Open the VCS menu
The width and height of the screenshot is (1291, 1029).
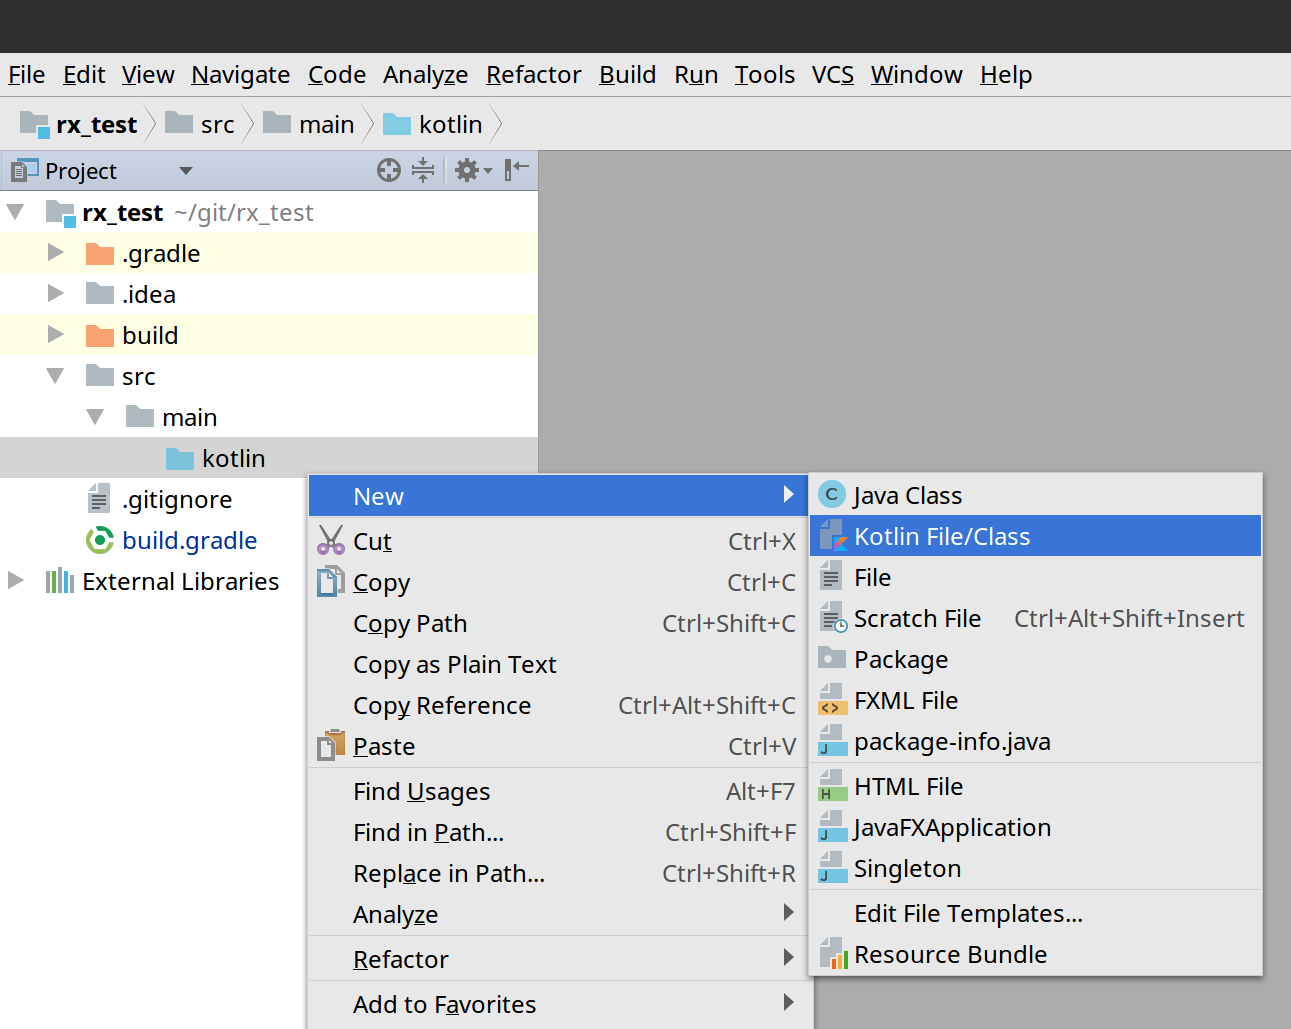pyautogui.click(x=833, y=75)
